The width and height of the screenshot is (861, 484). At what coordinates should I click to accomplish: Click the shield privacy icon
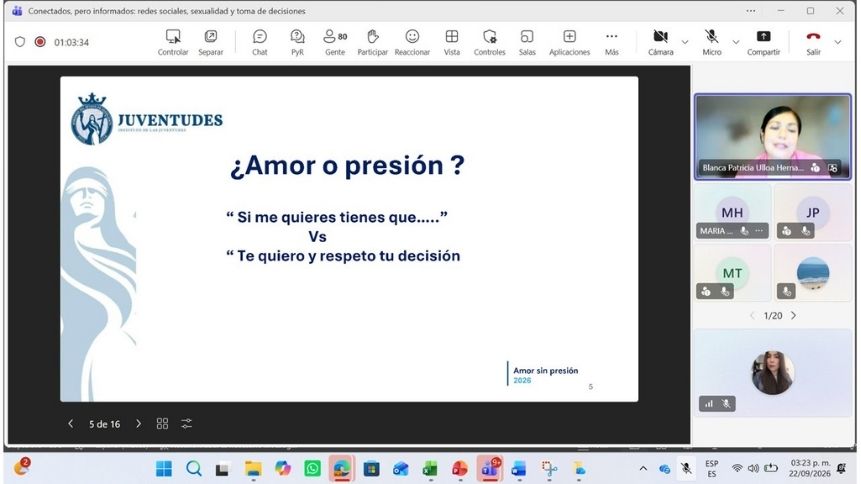pos(20,42)
